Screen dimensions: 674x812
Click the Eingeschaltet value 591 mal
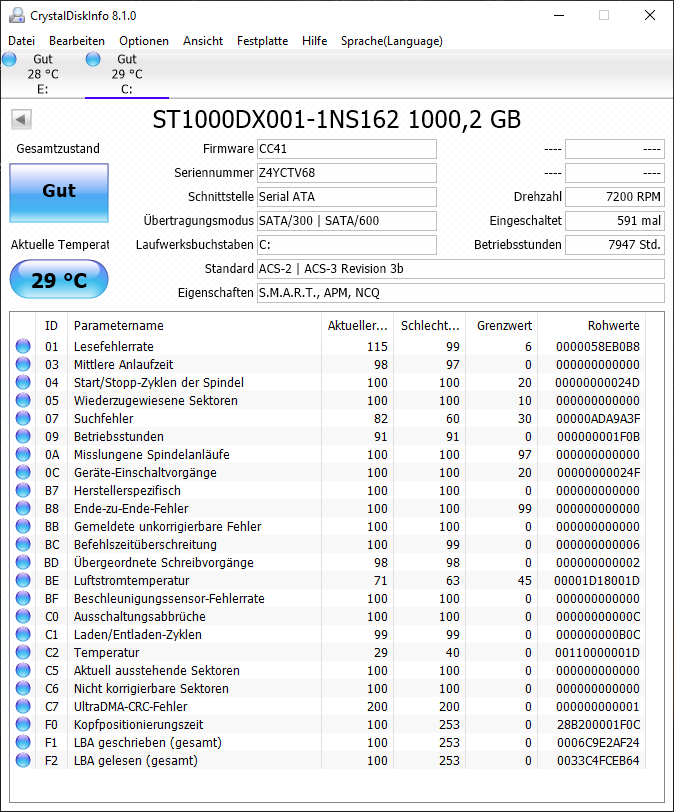[x=615, y=221]
